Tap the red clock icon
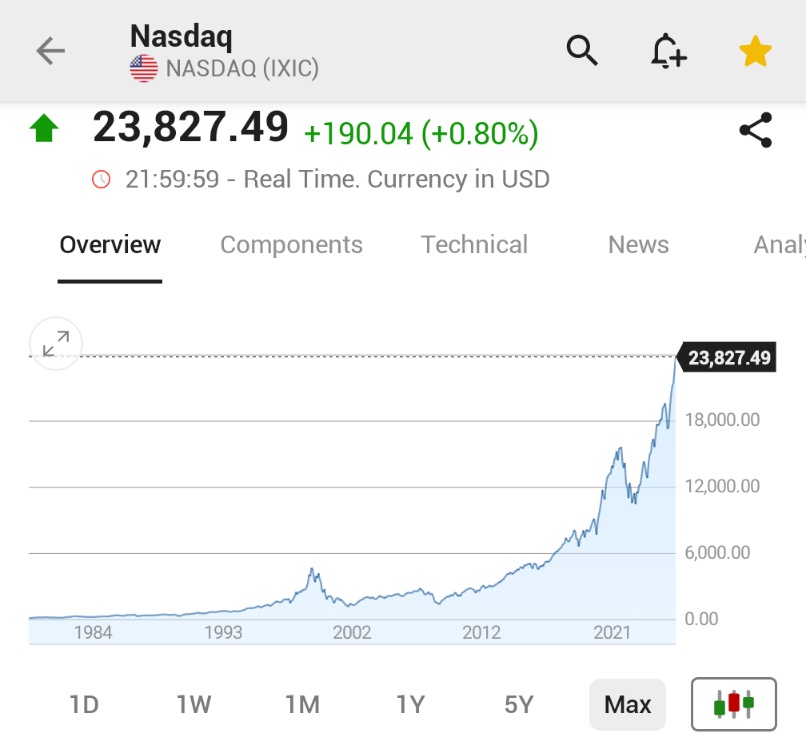The image size is (806, 750). click(x=101, y=180)
